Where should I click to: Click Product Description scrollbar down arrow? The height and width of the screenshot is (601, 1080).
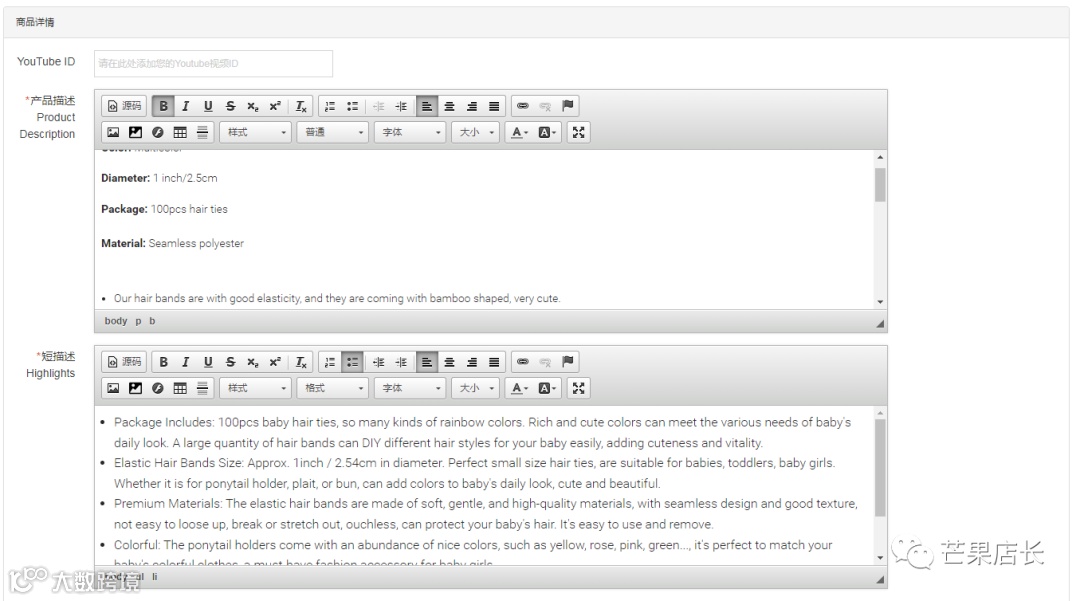880,302
